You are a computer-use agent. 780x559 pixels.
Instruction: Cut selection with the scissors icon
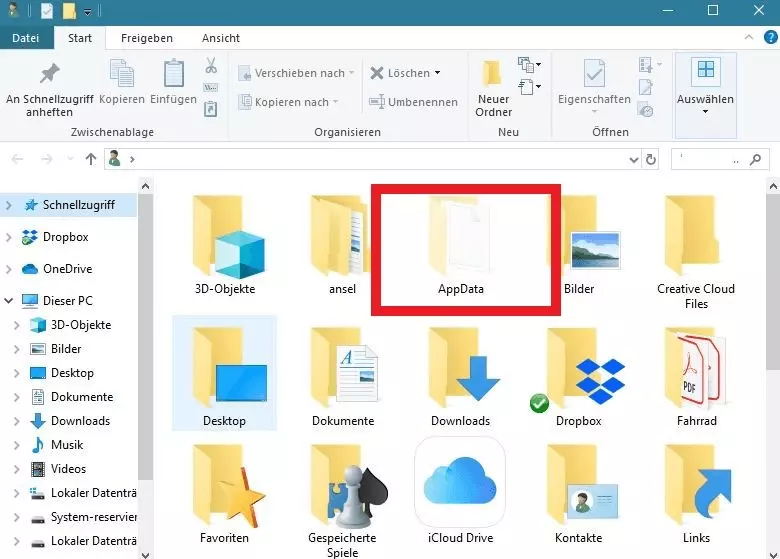211,65
